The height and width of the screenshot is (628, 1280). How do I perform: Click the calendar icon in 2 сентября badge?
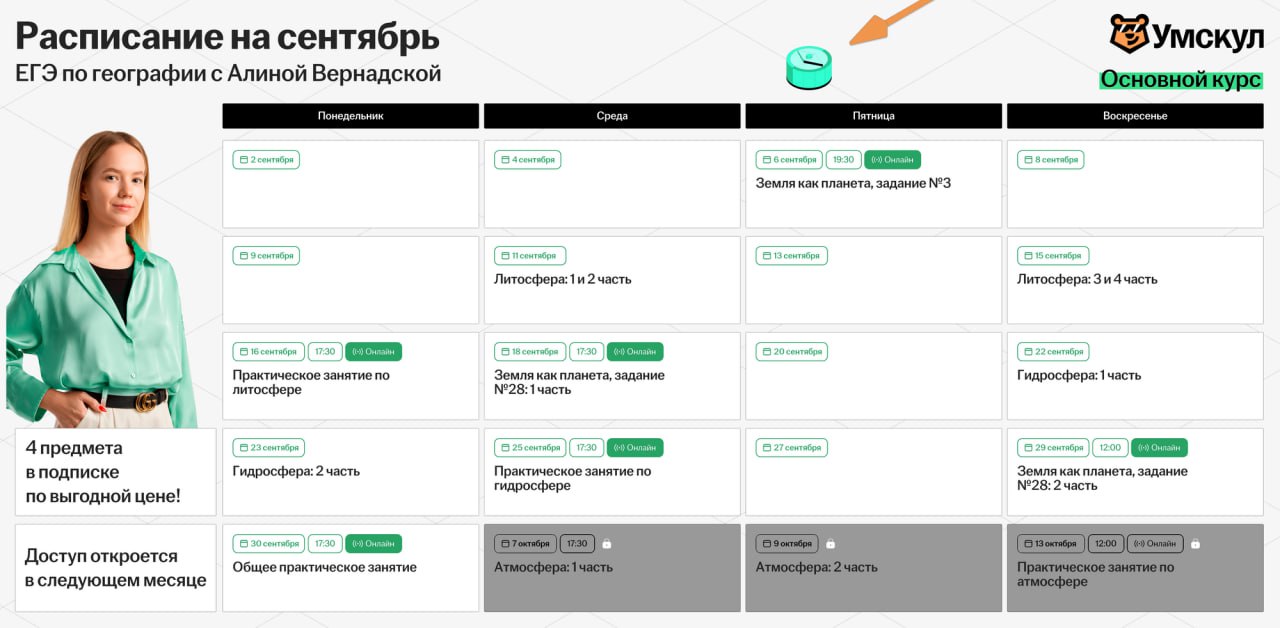tap(243, 160)
